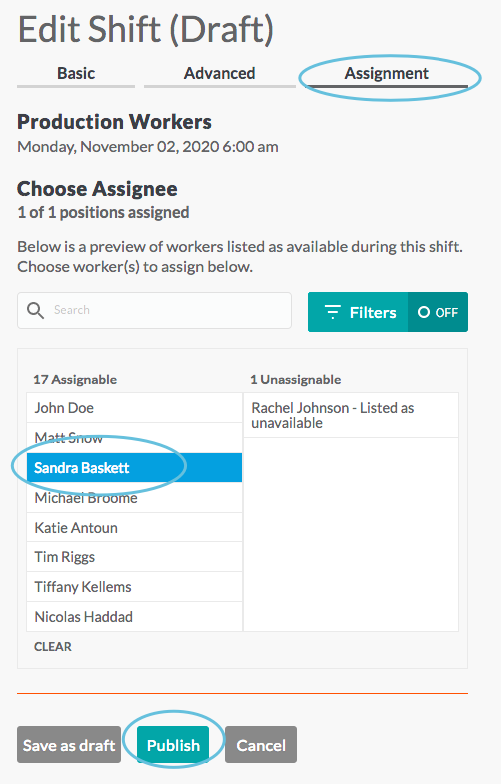This screenshot has height=784, width=501.
Task: Pick Tim Riggs in assignable list
Action: point(134,557)
